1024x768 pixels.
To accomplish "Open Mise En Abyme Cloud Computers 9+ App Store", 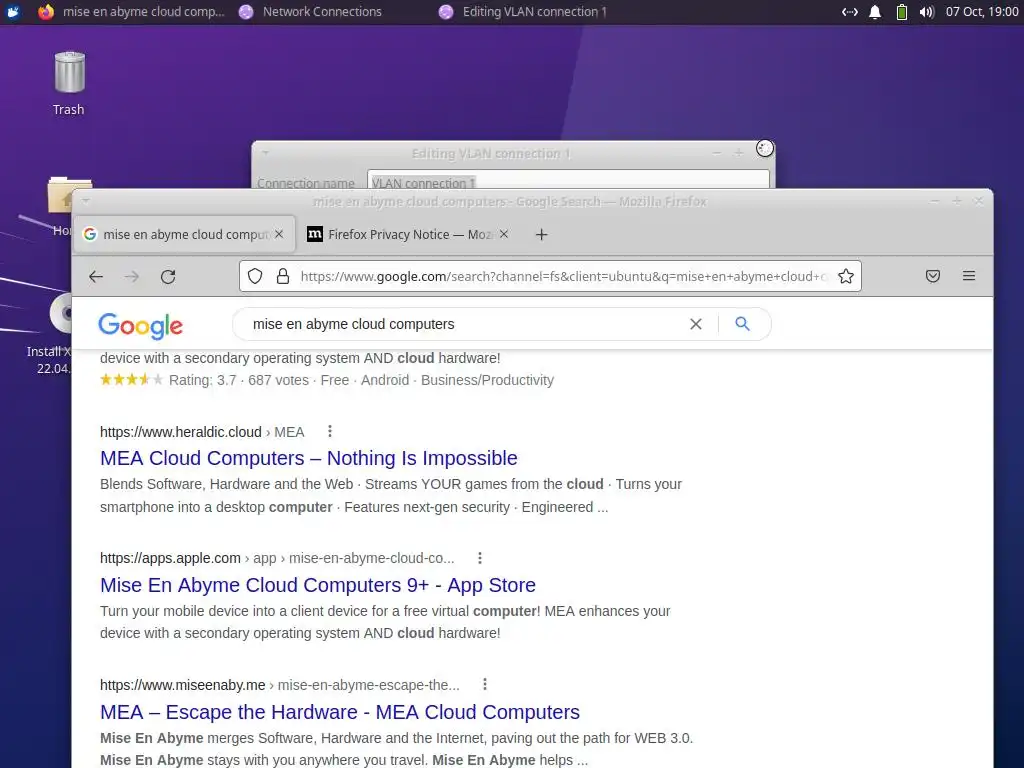I will (317, 584).
